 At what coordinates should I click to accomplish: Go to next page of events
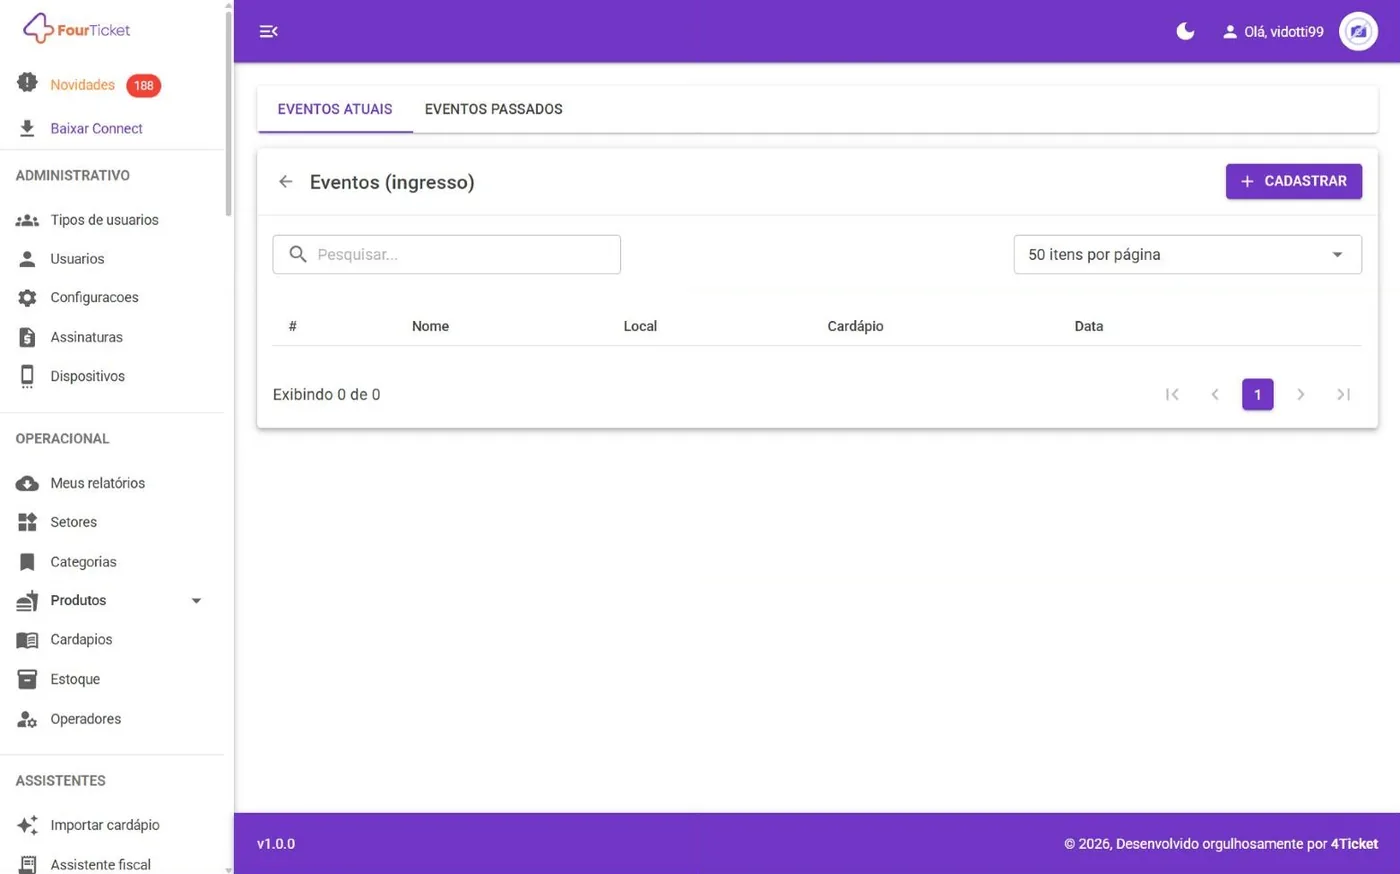1301,394
